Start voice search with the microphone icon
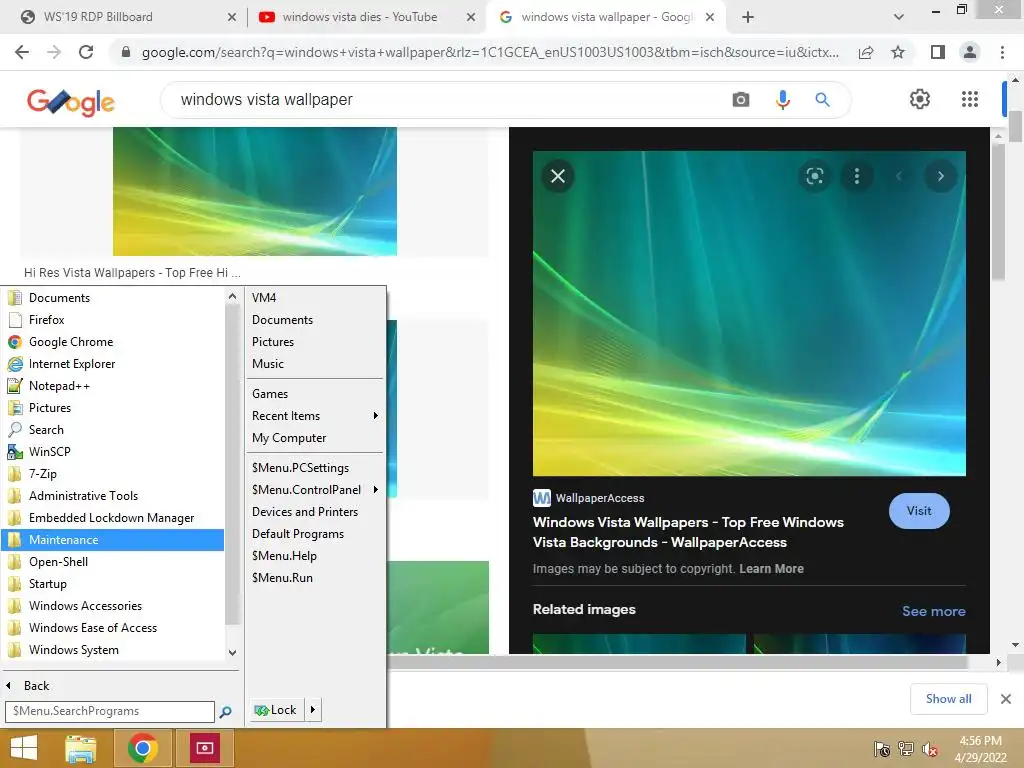The image size is (1024, 768). tap(782, 99)
